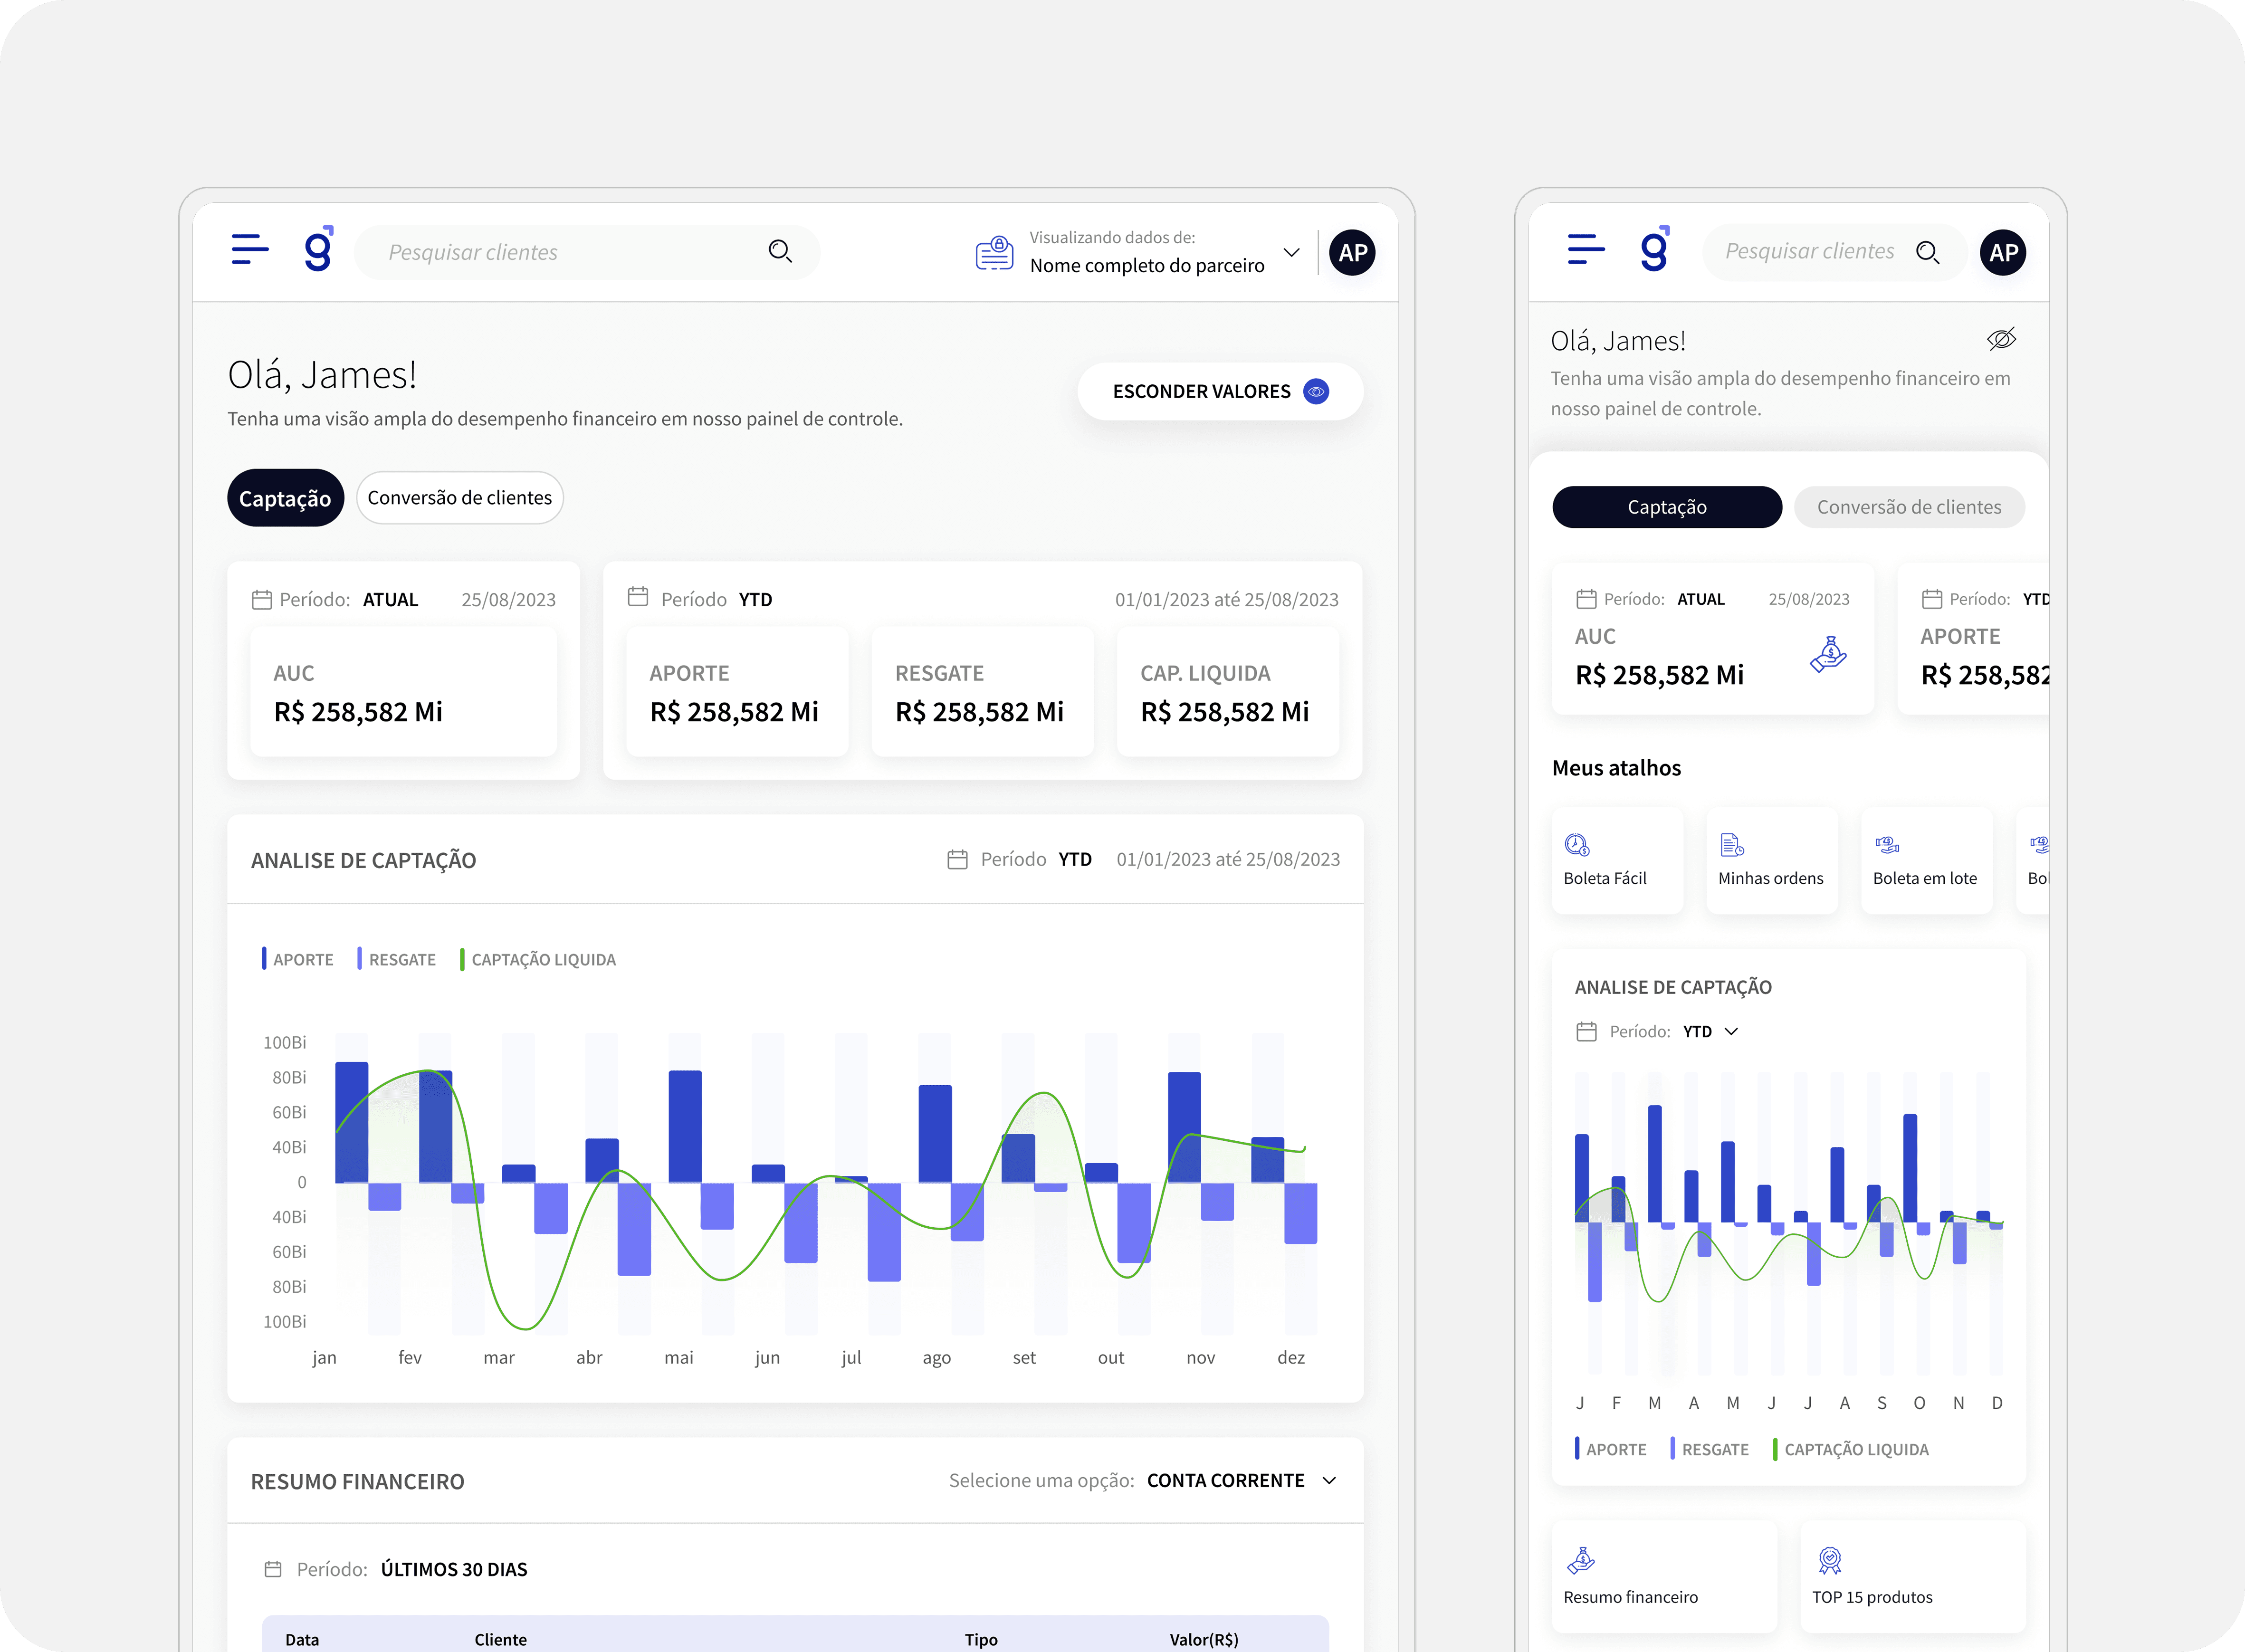Open the hamburger menu in desktop header
The image size is (2245, 1652).
(x=249, y=250)
